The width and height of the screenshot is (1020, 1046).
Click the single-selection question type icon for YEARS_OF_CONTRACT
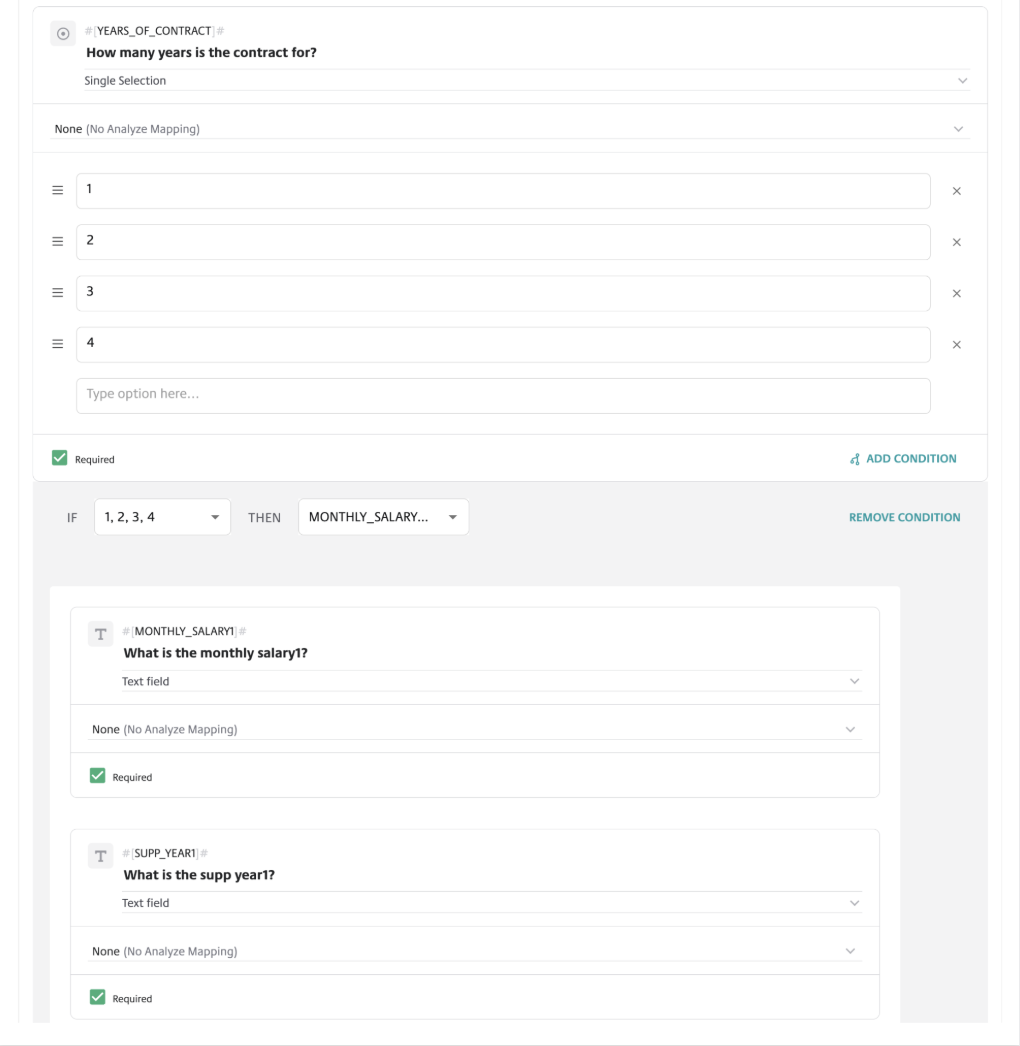tap(63, 34)
